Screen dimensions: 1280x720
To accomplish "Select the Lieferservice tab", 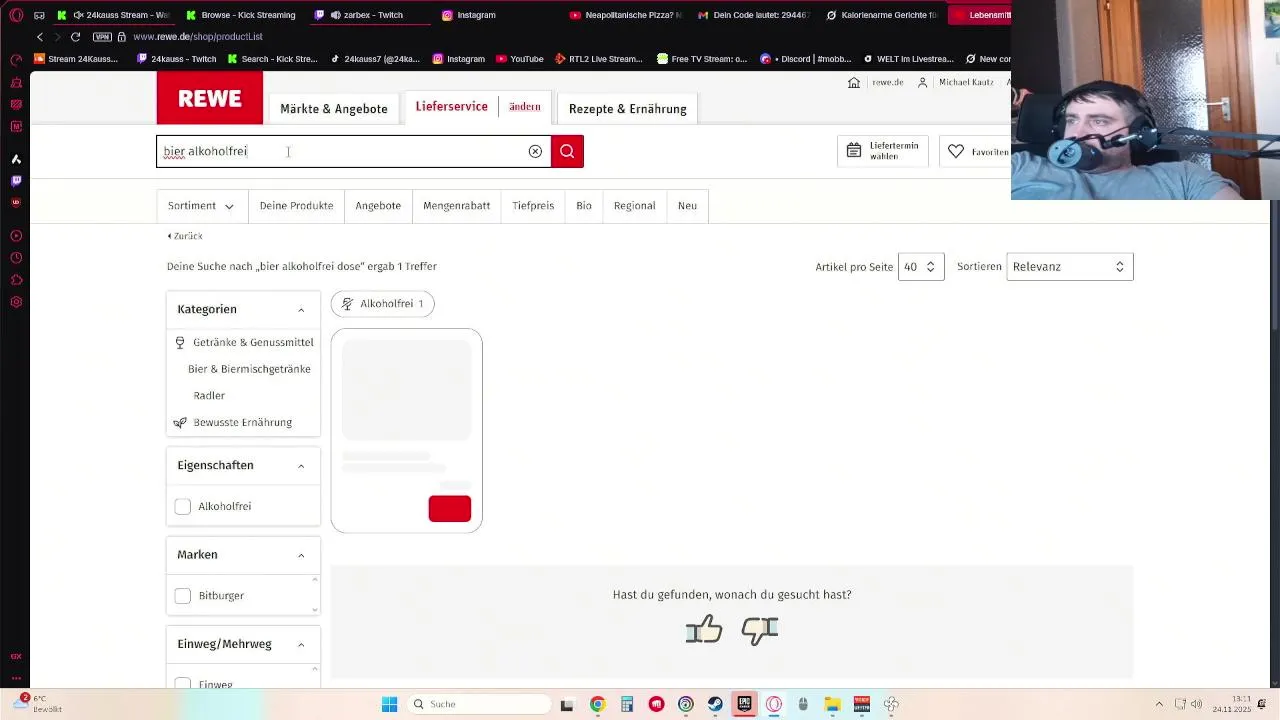I will 452,106.
